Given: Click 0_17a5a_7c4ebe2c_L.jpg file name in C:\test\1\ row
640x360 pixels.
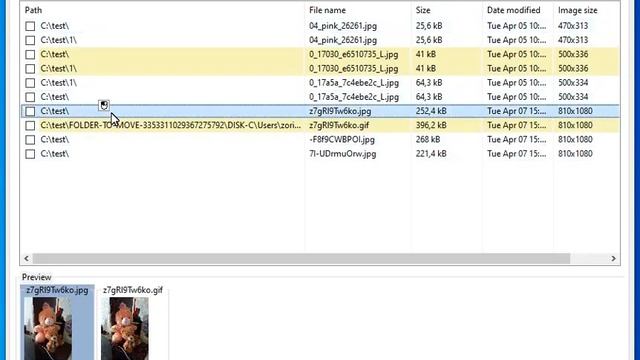Looking at the screenshot, I should pos(354,83).
